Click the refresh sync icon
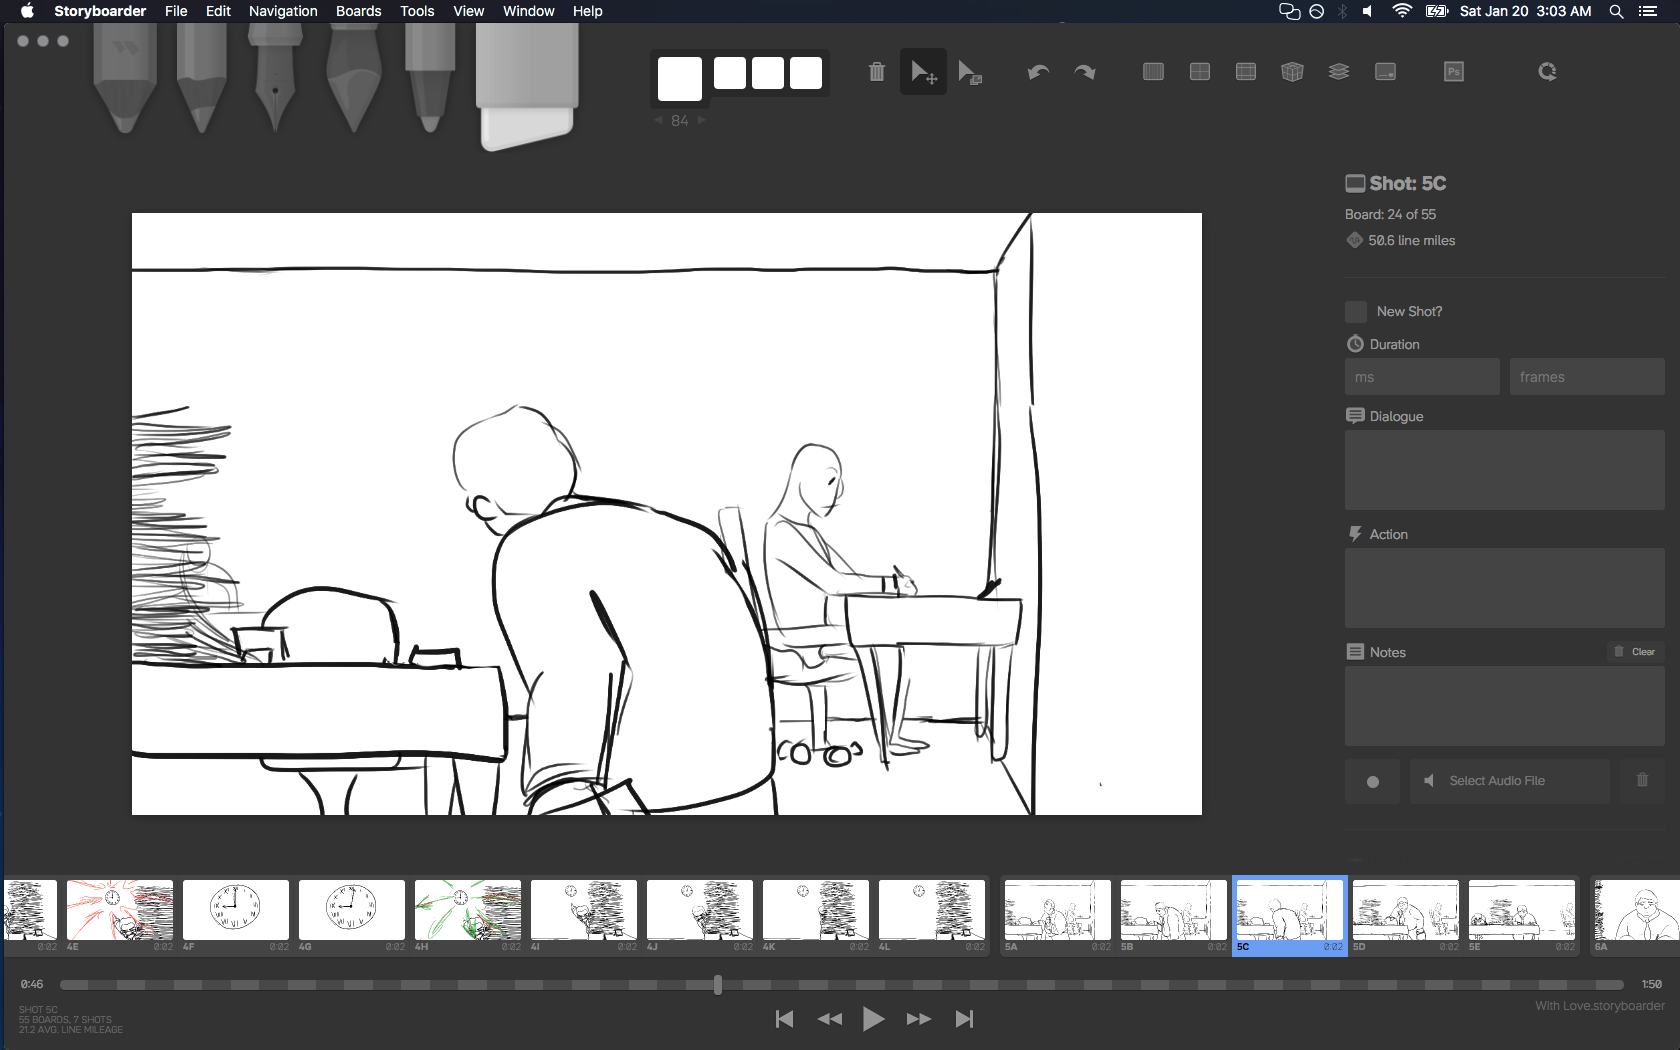 tap(1547, 72)
